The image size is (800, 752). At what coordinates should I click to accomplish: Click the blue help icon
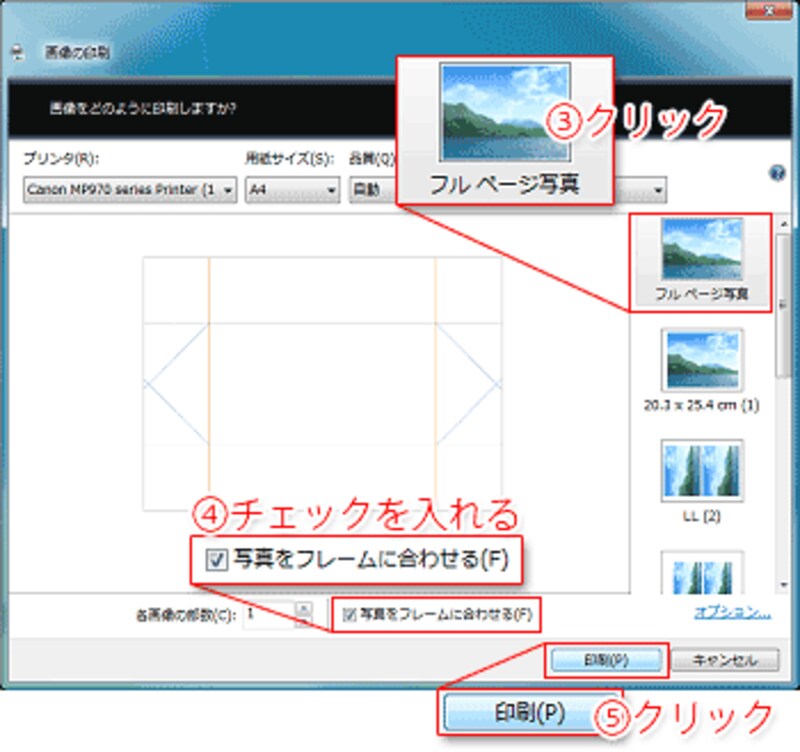point(777,173)
